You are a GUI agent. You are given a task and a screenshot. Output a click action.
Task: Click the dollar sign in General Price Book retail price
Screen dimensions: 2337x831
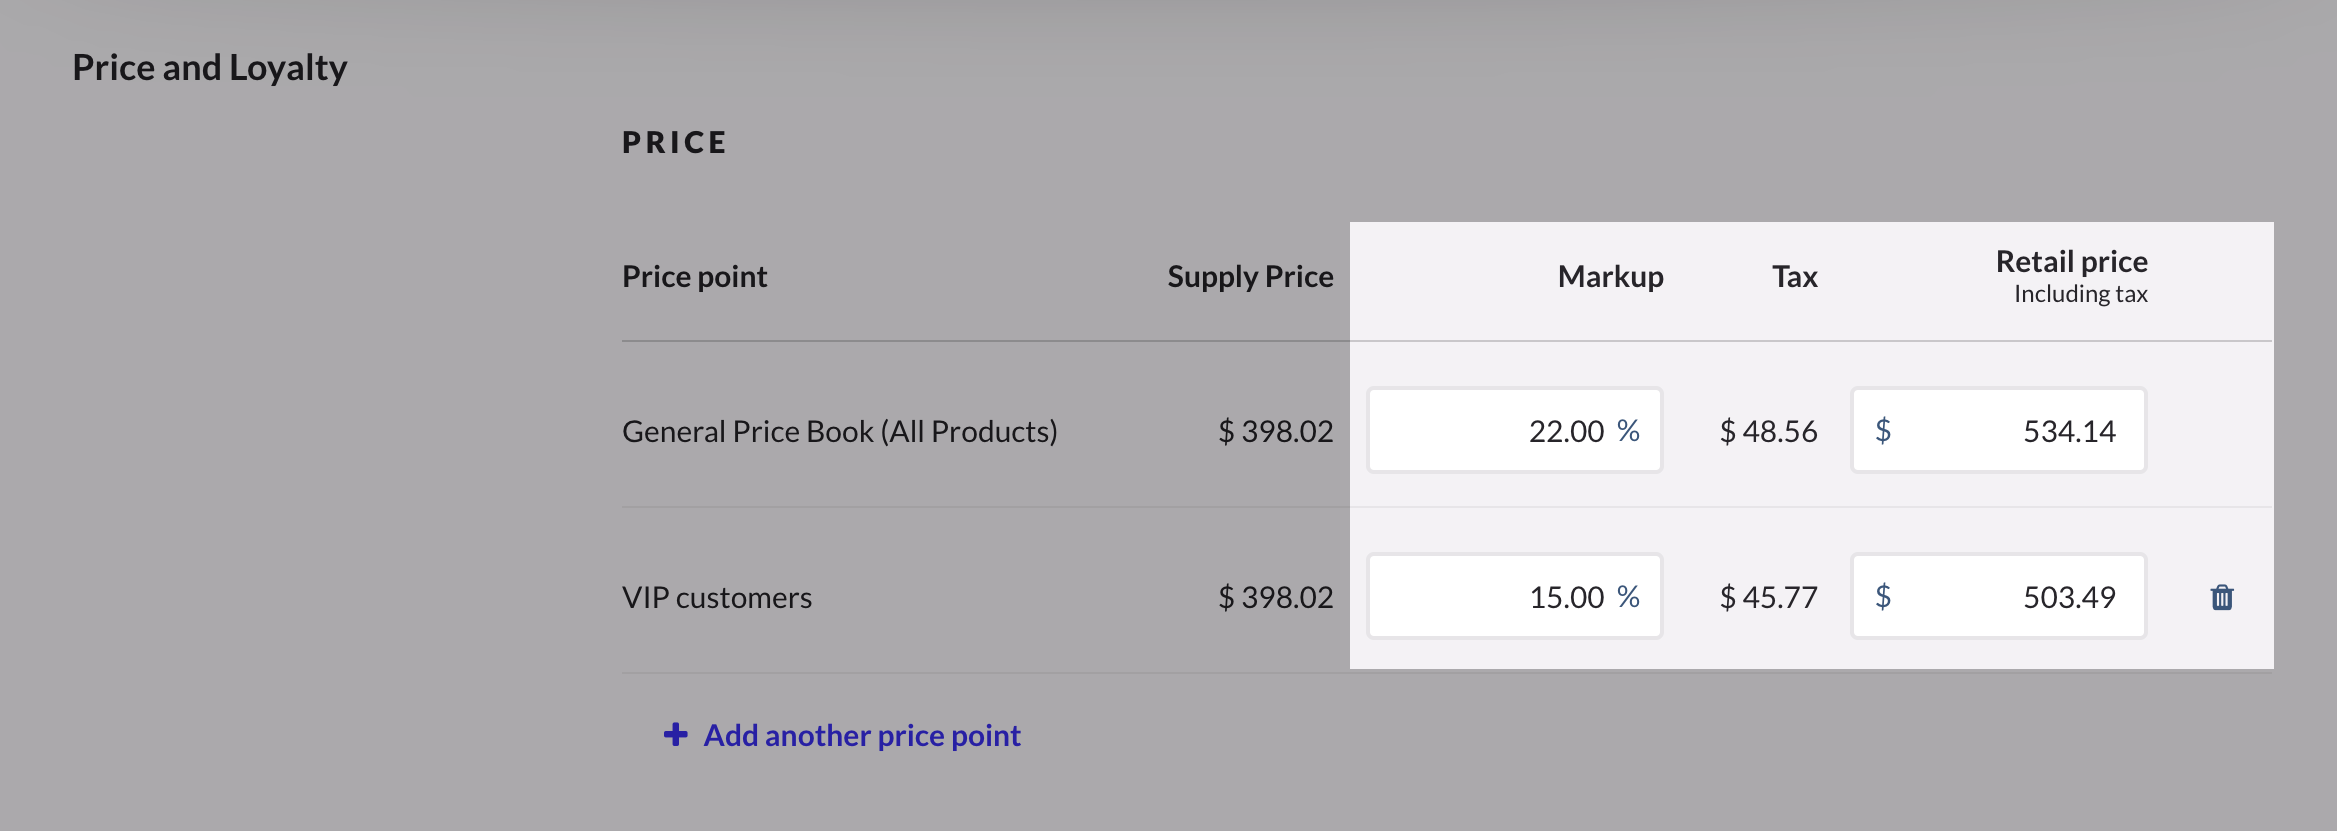coord(1883,431)
